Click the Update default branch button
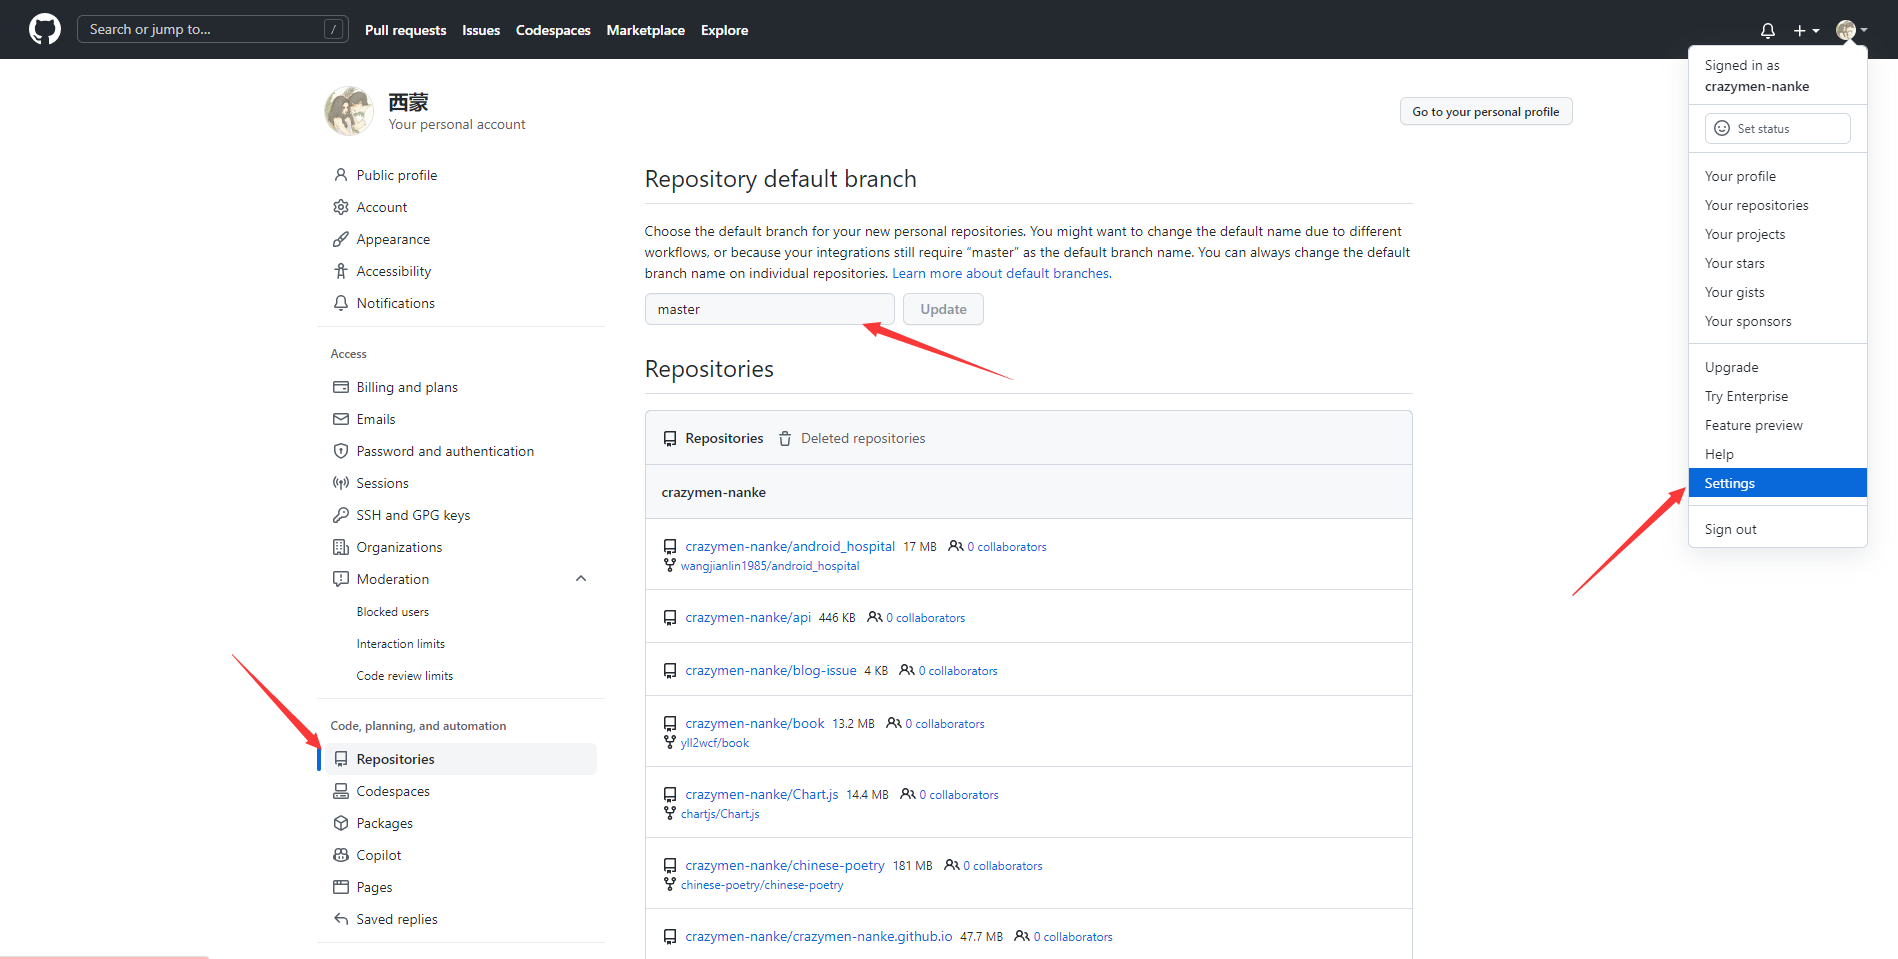This screenshot has width=1898, height=959. [943, 309]
